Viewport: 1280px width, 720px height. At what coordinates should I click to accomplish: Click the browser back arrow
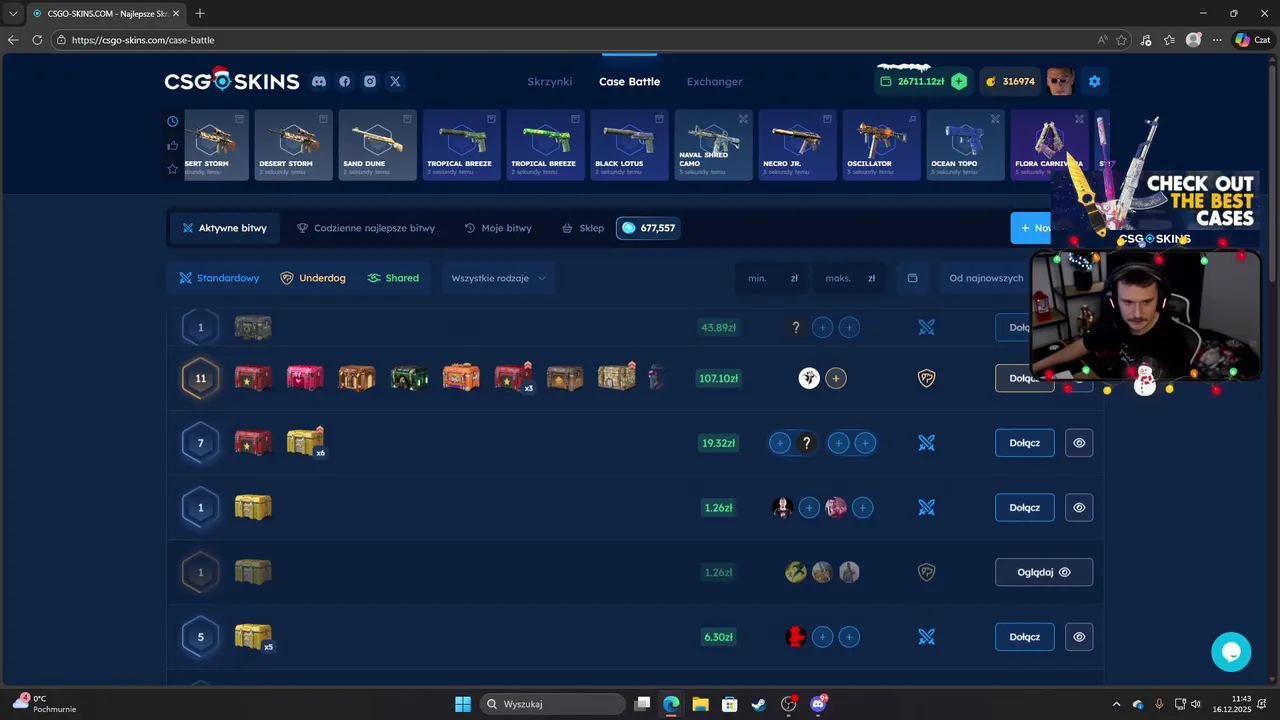click(13, 40)
